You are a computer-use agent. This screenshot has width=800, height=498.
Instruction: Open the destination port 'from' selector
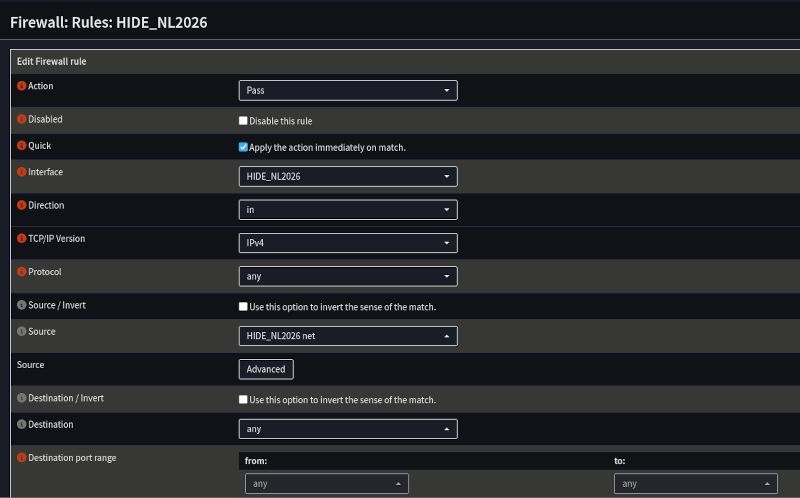pos(326,484)
